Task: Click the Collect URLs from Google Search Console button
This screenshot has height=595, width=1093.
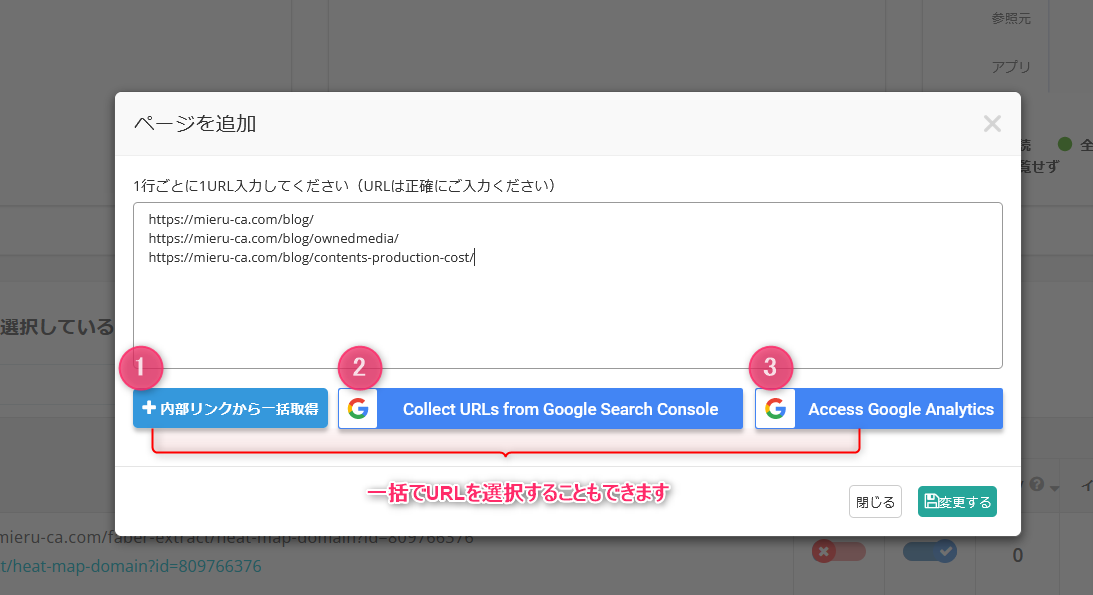Action: coord(560,408)
